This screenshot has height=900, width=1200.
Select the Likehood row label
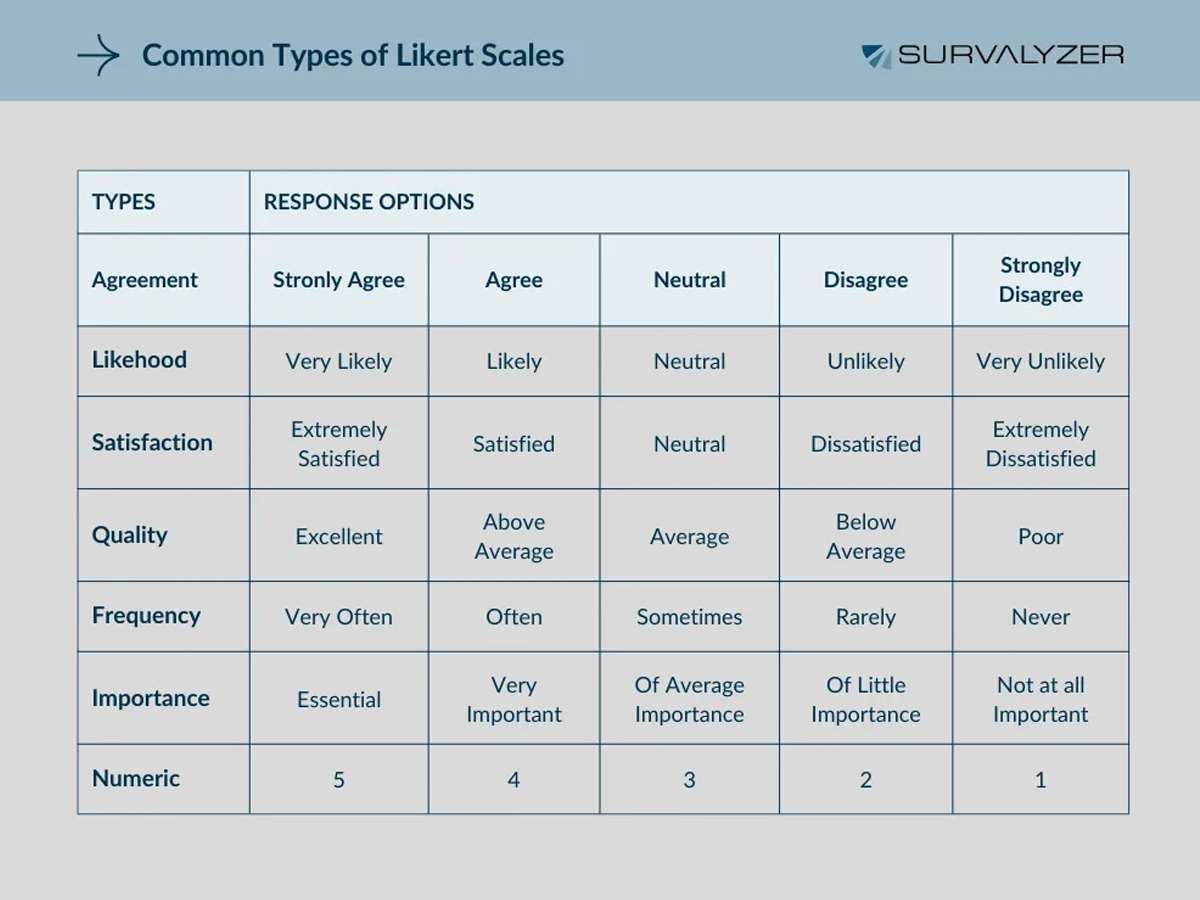[140, 361]
